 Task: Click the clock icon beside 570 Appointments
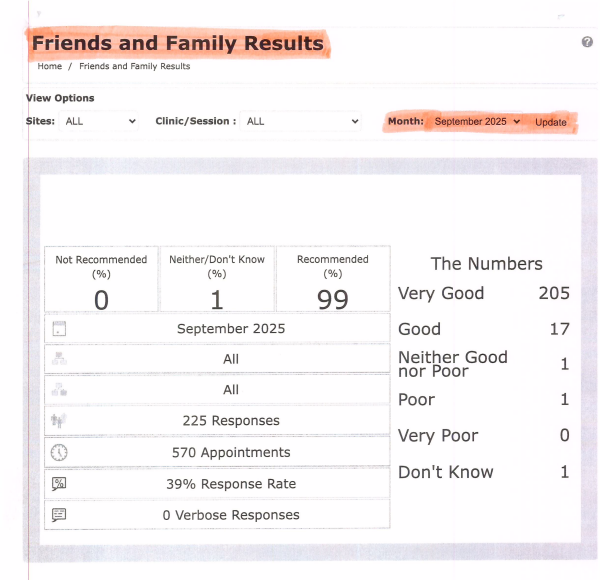[x=59, y=453]
